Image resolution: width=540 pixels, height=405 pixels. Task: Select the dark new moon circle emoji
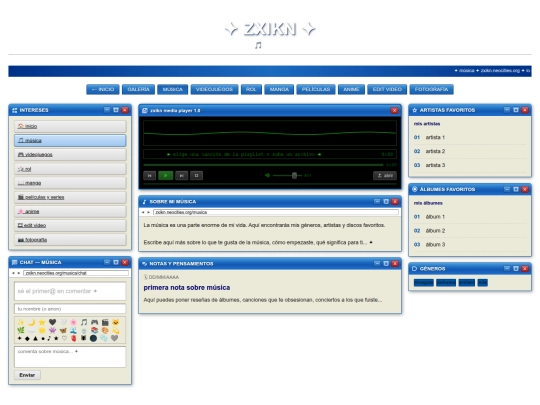click(93, 339)
